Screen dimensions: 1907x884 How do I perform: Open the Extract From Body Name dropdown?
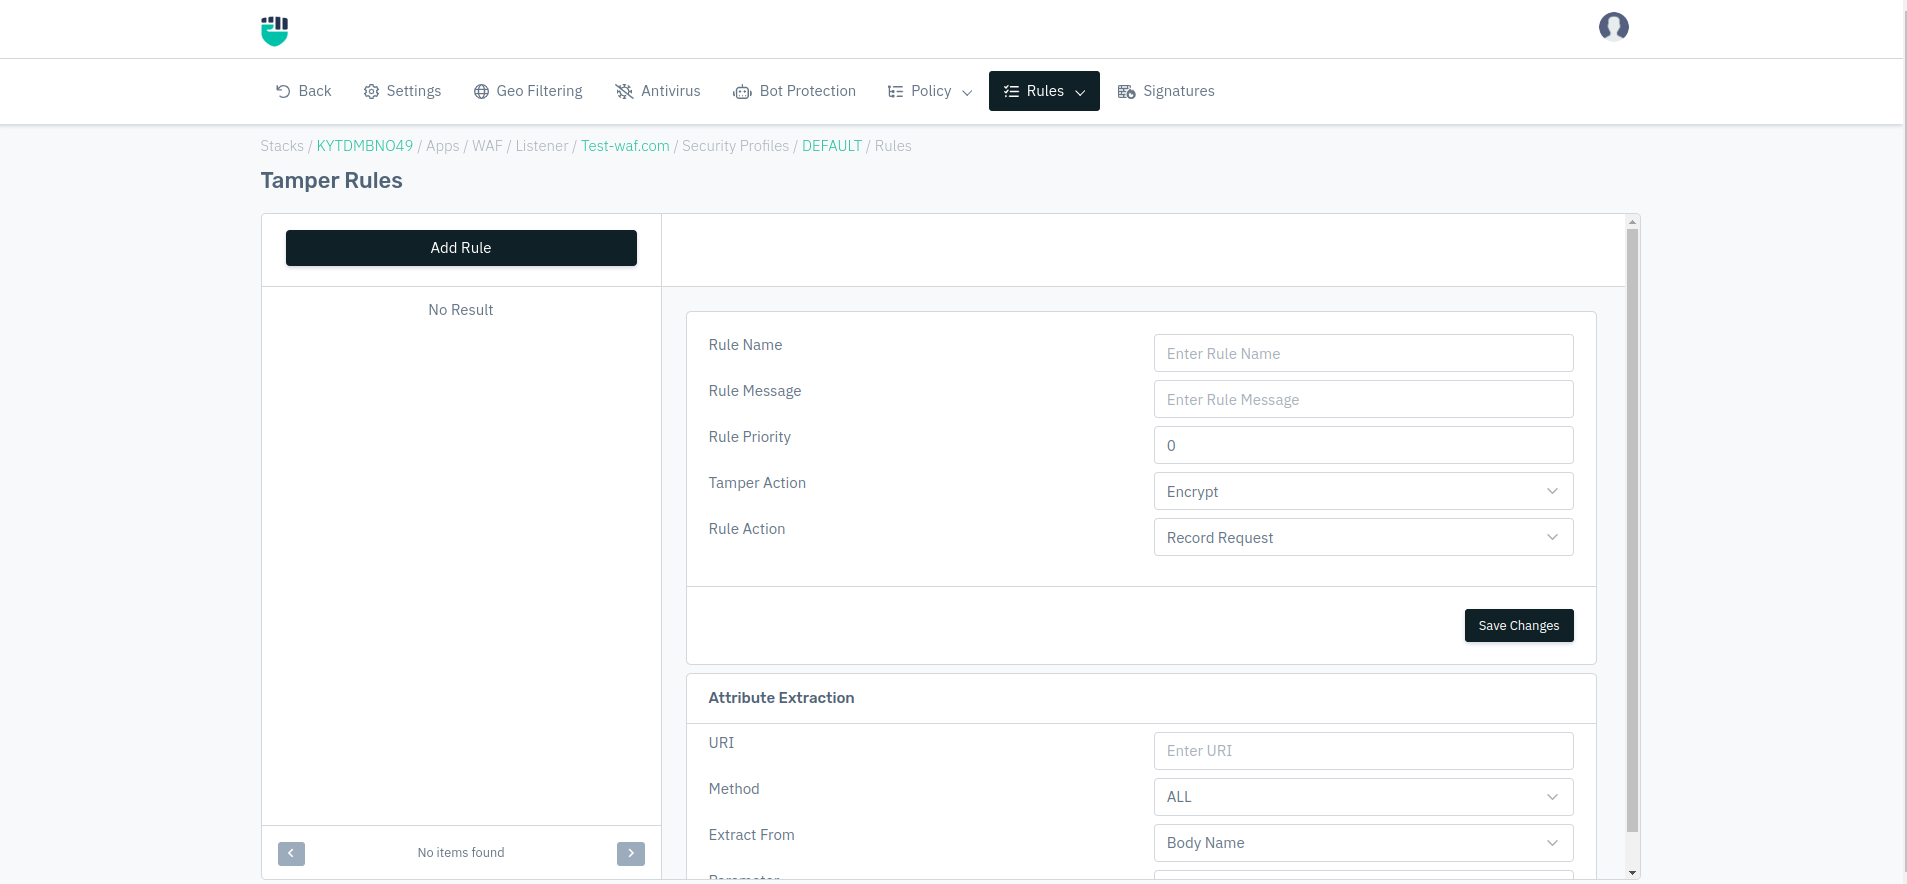(x=1363, y=843)
